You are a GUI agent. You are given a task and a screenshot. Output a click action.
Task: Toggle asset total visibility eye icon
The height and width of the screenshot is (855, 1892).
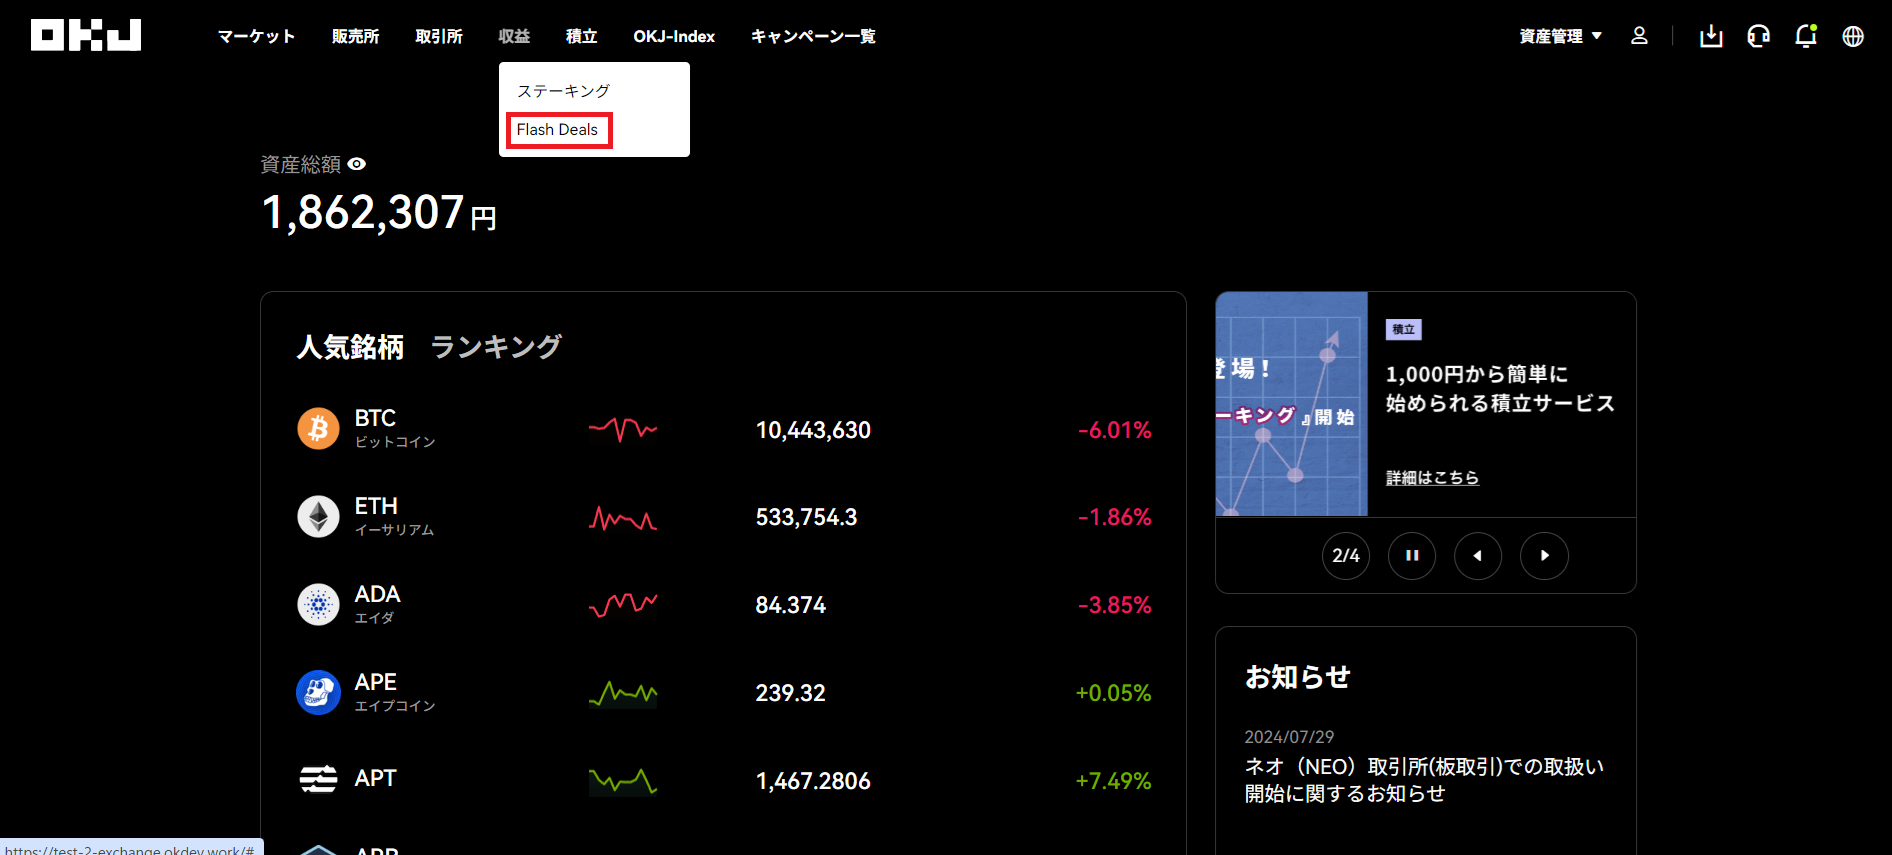click(357, 164)
